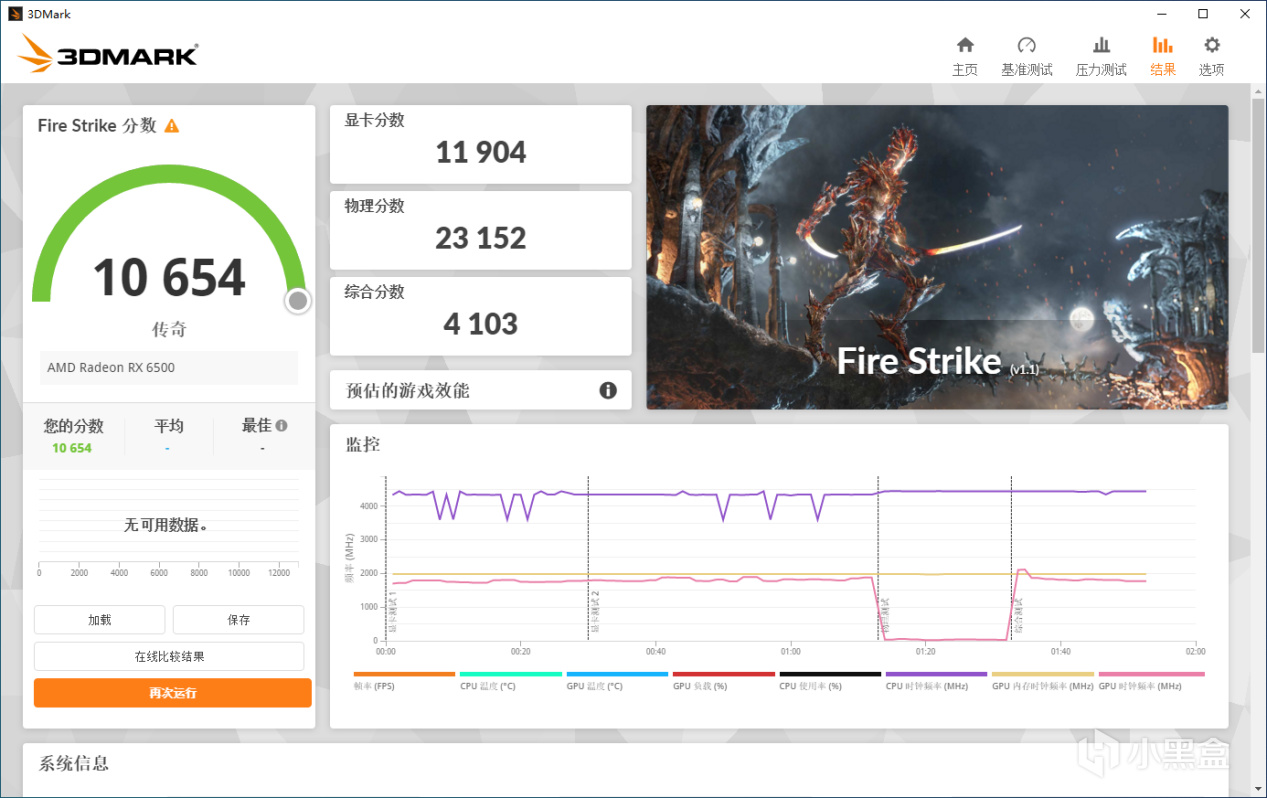This screenshot has width=1267, height=798.
Task: Open the 结果 results bar chart icon
Action: point(1162,45)
